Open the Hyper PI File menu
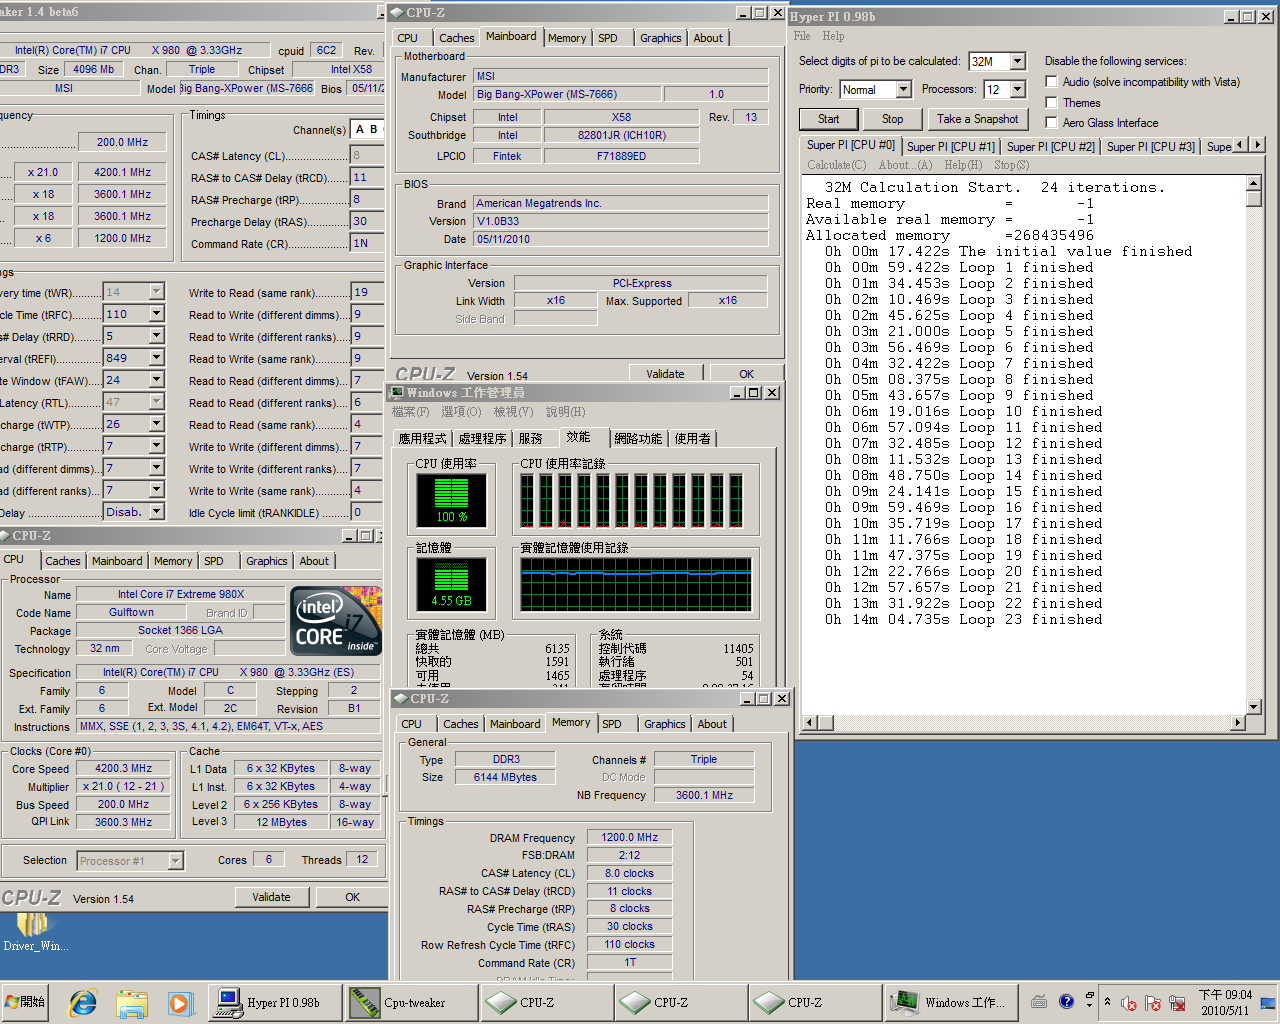This screenshot has height=1024, width=1280. coord(802,36)
